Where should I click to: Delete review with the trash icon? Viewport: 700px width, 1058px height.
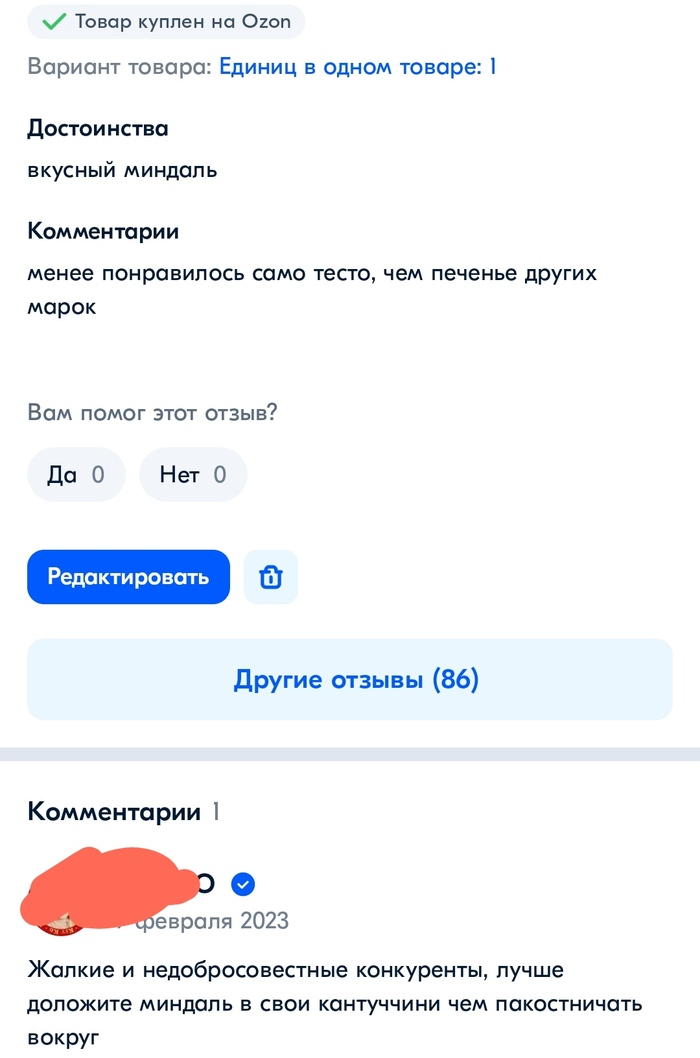coord(271,577)
